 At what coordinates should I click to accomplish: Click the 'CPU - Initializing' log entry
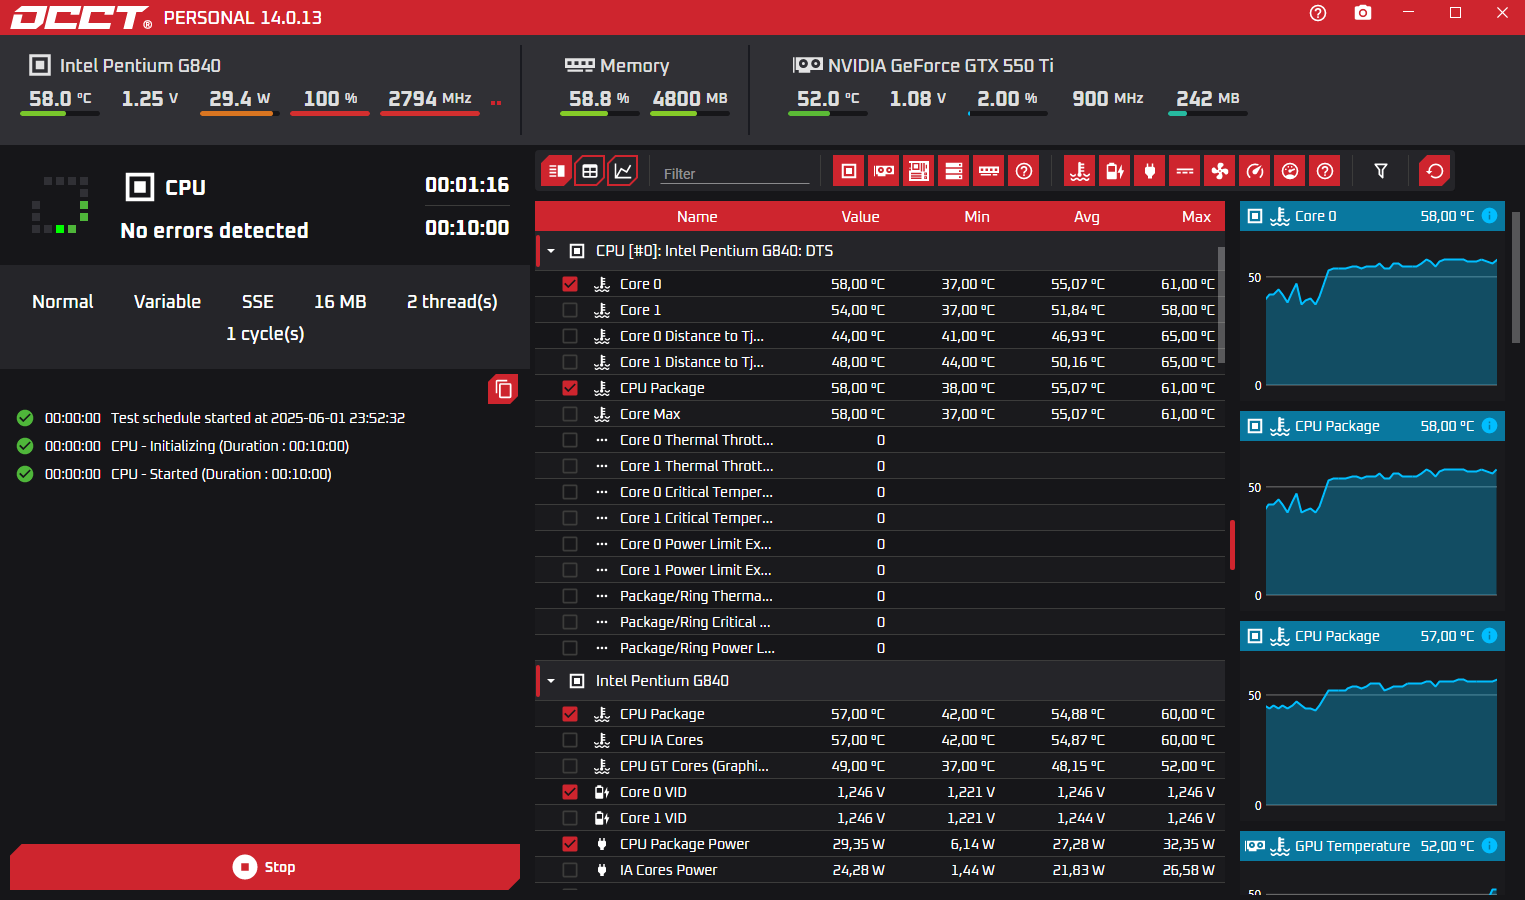tap(230, 446)
